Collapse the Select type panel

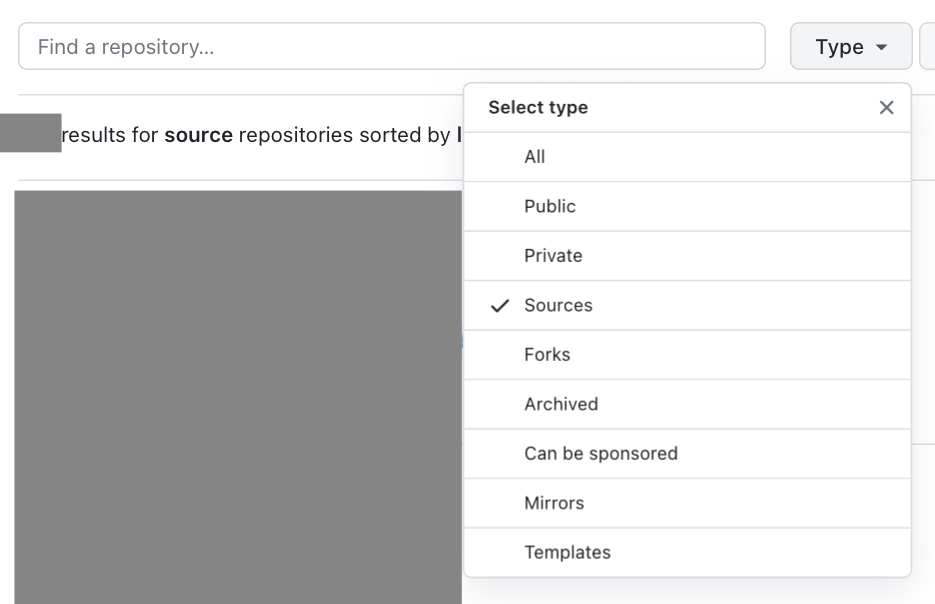pos(886,107)
